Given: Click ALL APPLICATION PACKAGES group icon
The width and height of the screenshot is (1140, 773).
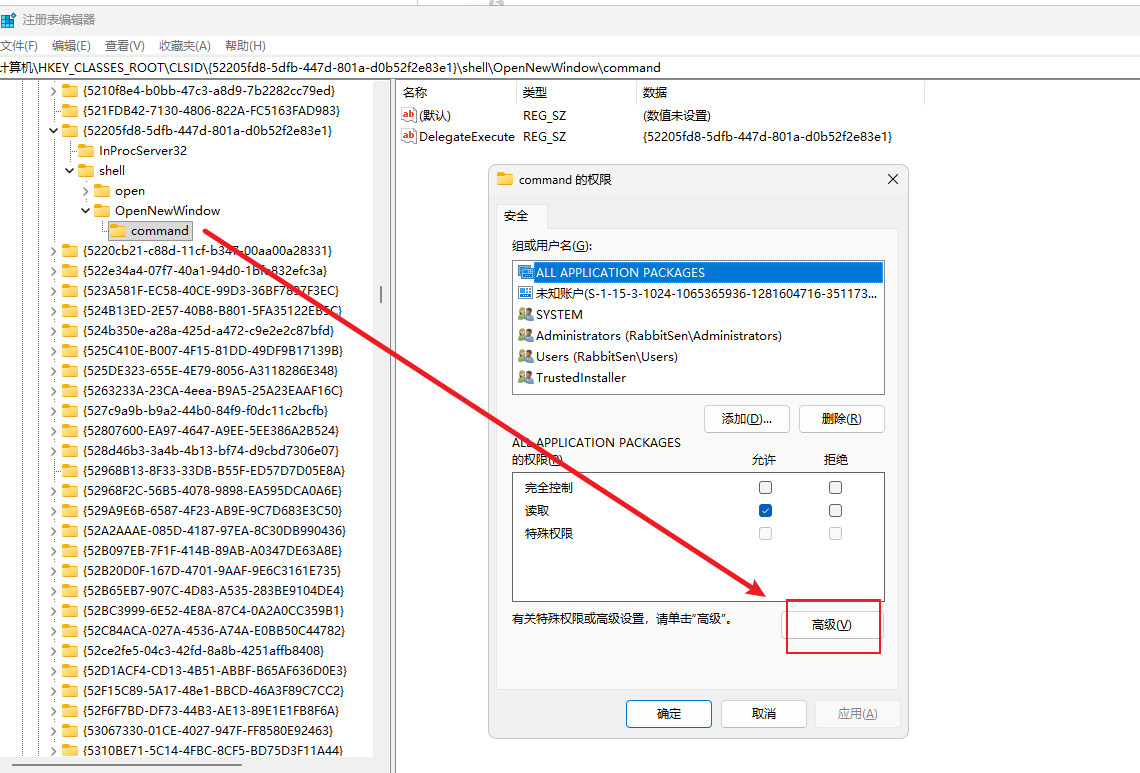Looking at the screenshot, I should [525, 272].
